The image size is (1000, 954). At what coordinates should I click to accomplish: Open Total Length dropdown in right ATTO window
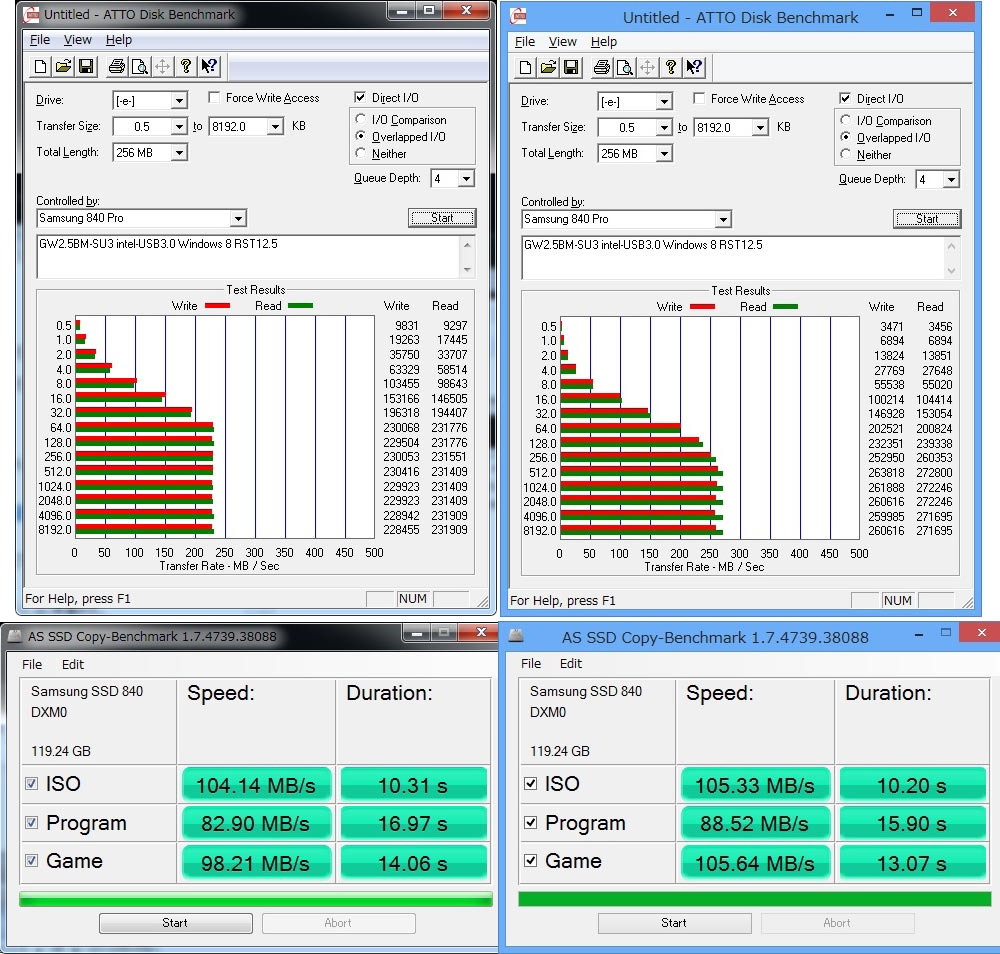tap(664, 154)
